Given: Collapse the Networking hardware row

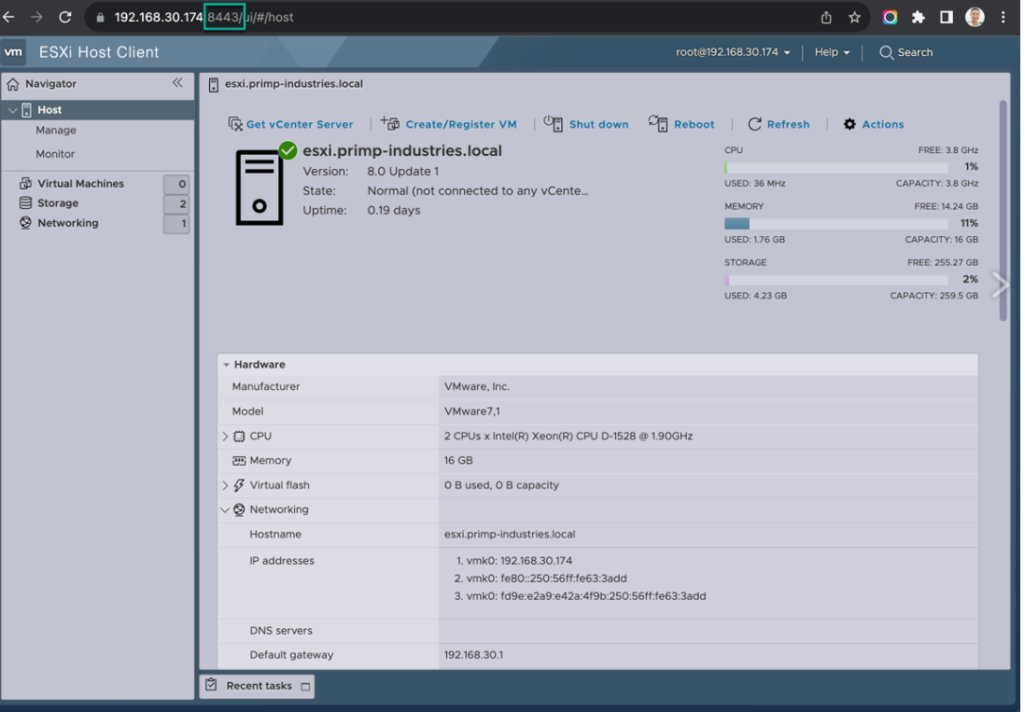Looking at the screenshot, I should point(225,510).
